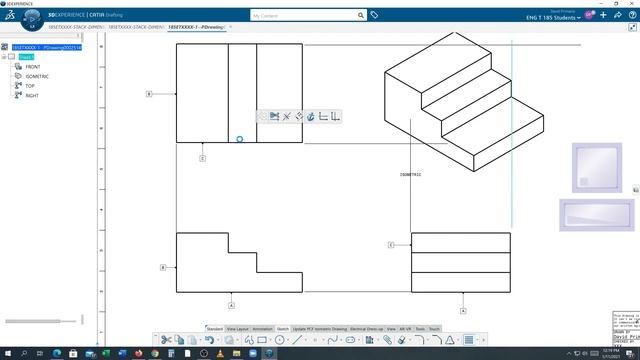640x360 pixels.
Task: Click the Undo arrow
Action: tap(209, 340)
